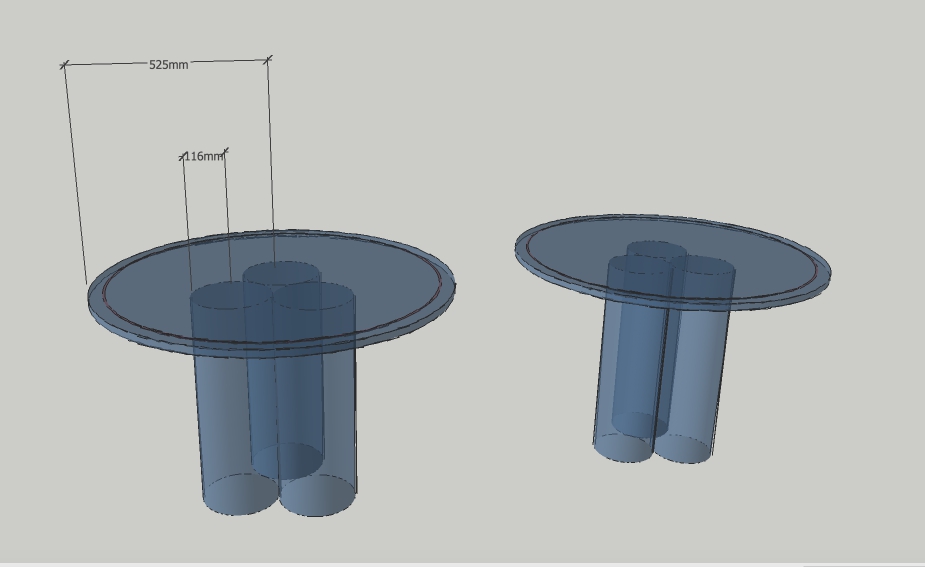Click bottom face of right table's front-right leg

pos(684,449)
